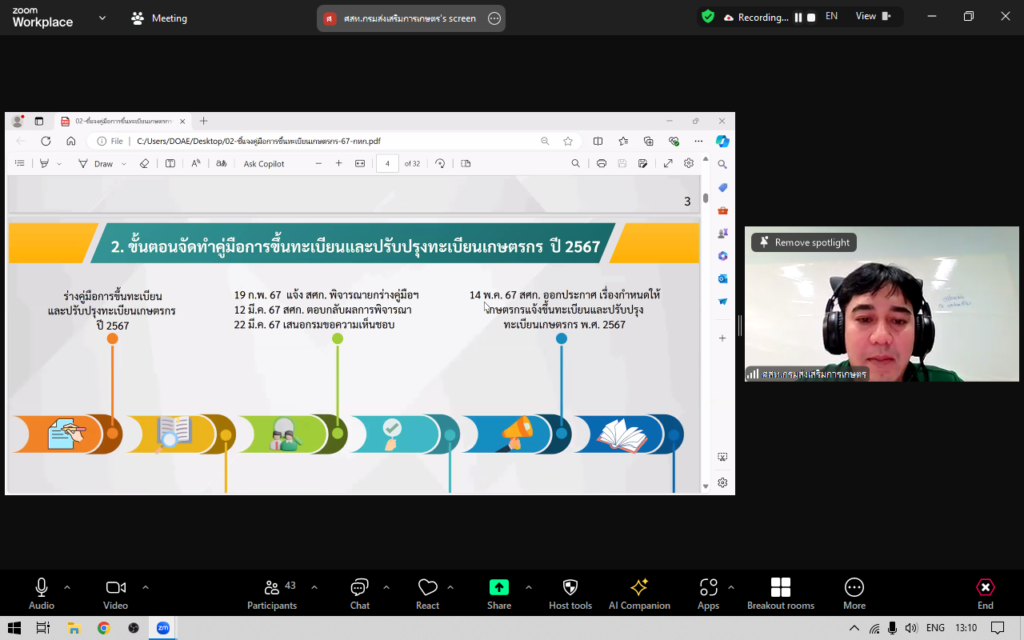The height and width of the screenshot is (640, 1024).
Task: Switch to the Meeting tab
Action: click(159, 18)
